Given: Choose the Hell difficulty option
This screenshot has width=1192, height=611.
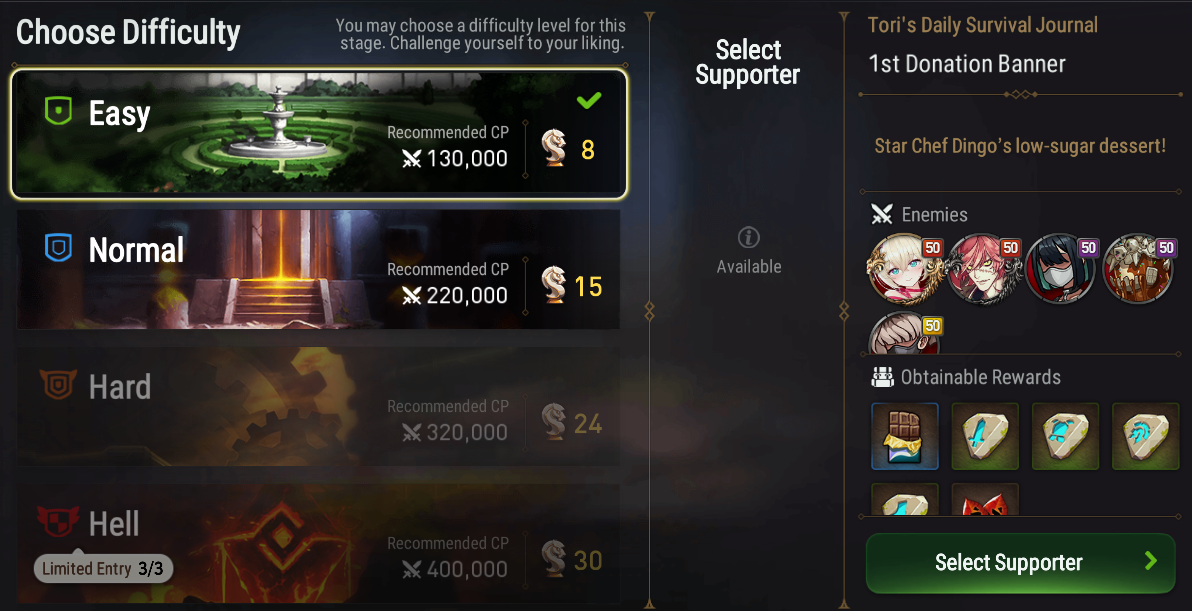Looking at the screenshot, I should [319, 544].
